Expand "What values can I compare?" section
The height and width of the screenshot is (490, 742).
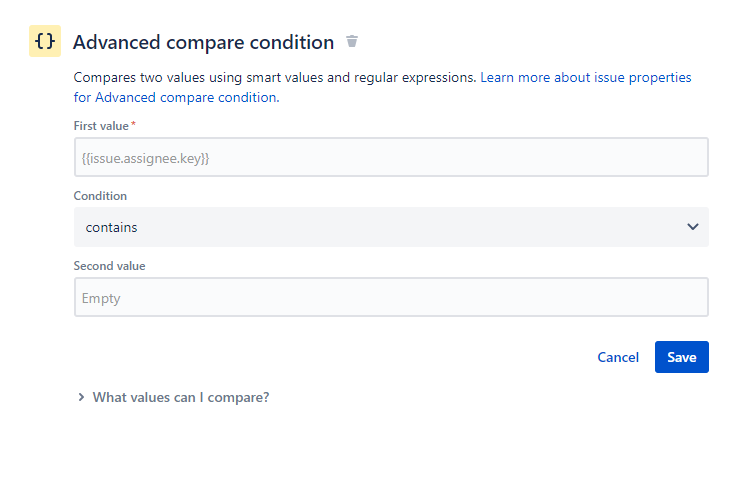[x=180, y=397]
